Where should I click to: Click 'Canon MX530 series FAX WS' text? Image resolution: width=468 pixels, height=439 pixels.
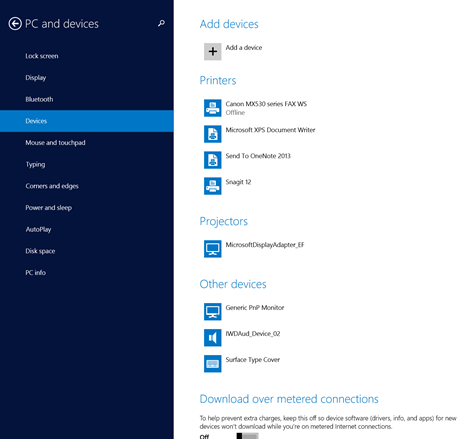(x=266, y=104)
